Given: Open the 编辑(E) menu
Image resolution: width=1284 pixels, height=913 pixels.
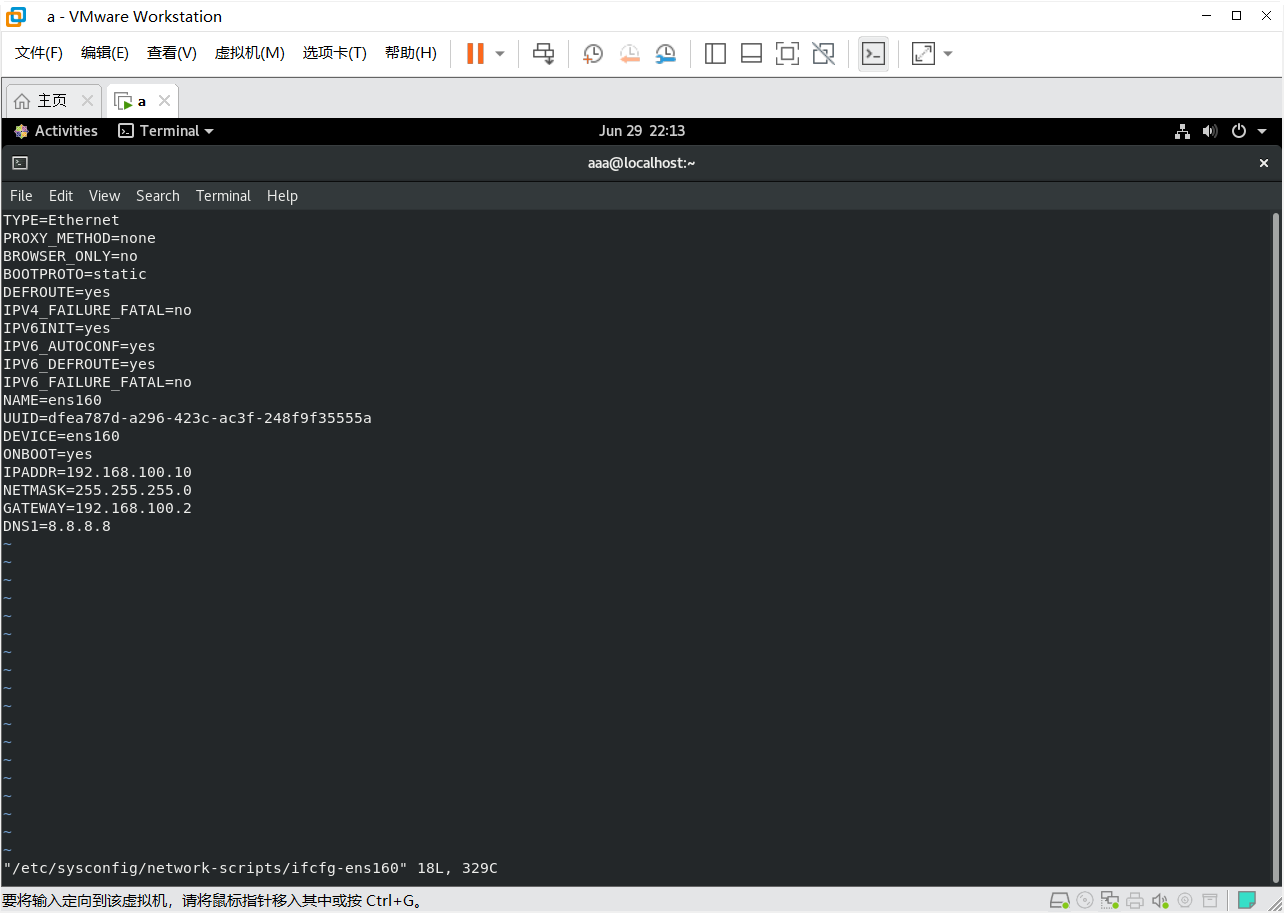Looking at the screenshot, I should point(105,53).
